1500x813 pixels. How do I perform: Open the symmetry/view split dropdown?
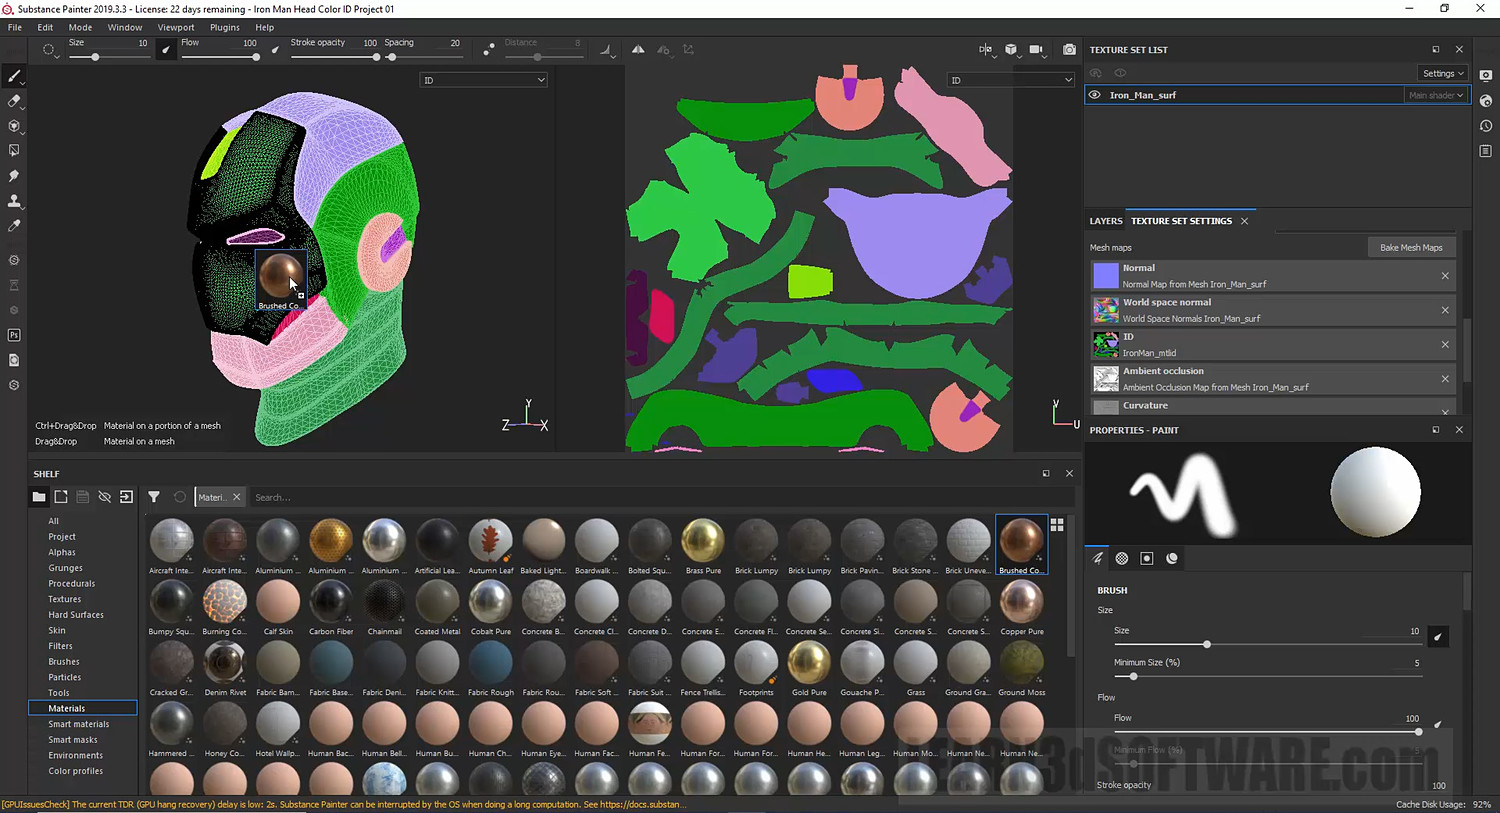[x=986, y=49]
